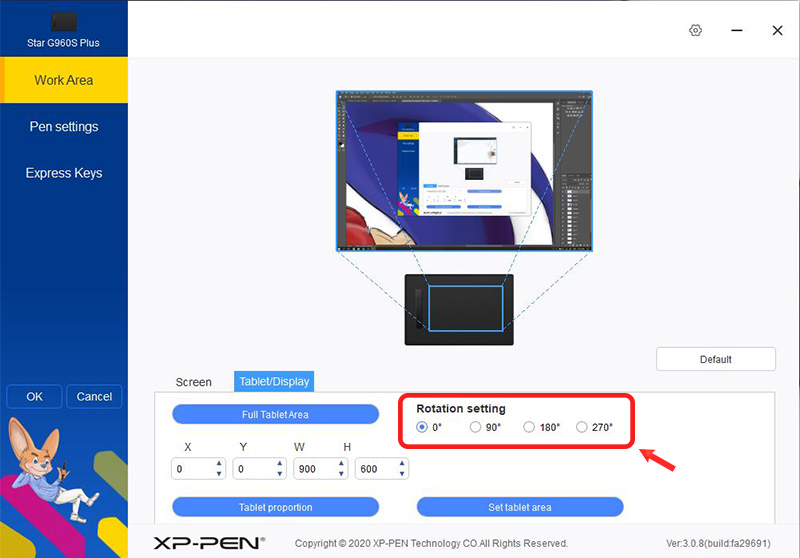Click the Set tablet area button
This screenshot has width=800, height=558.
point(520,507)
